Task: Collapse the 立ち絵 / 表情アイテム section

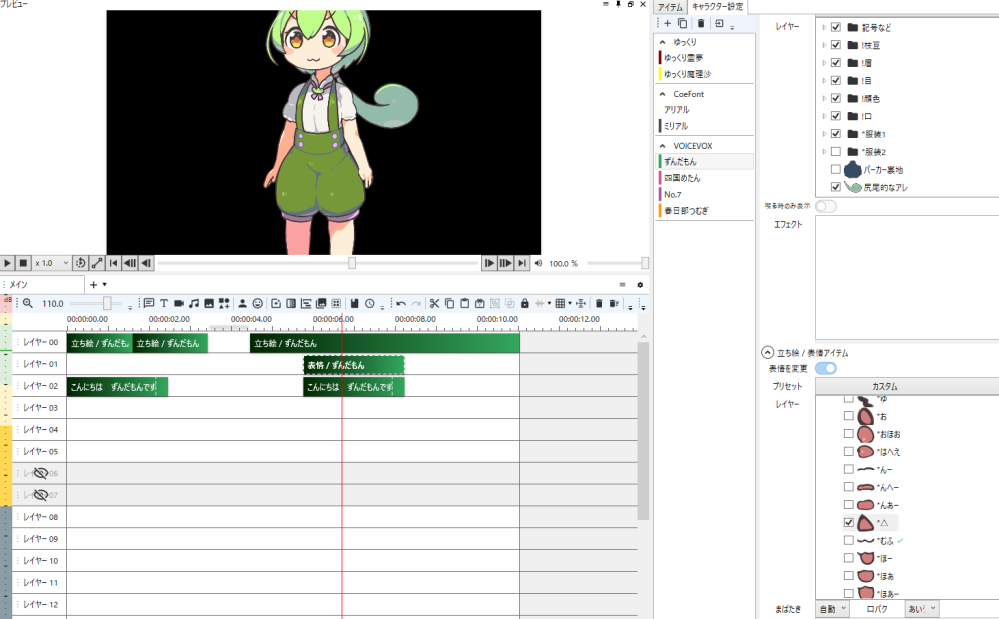Action: point(768,353)
